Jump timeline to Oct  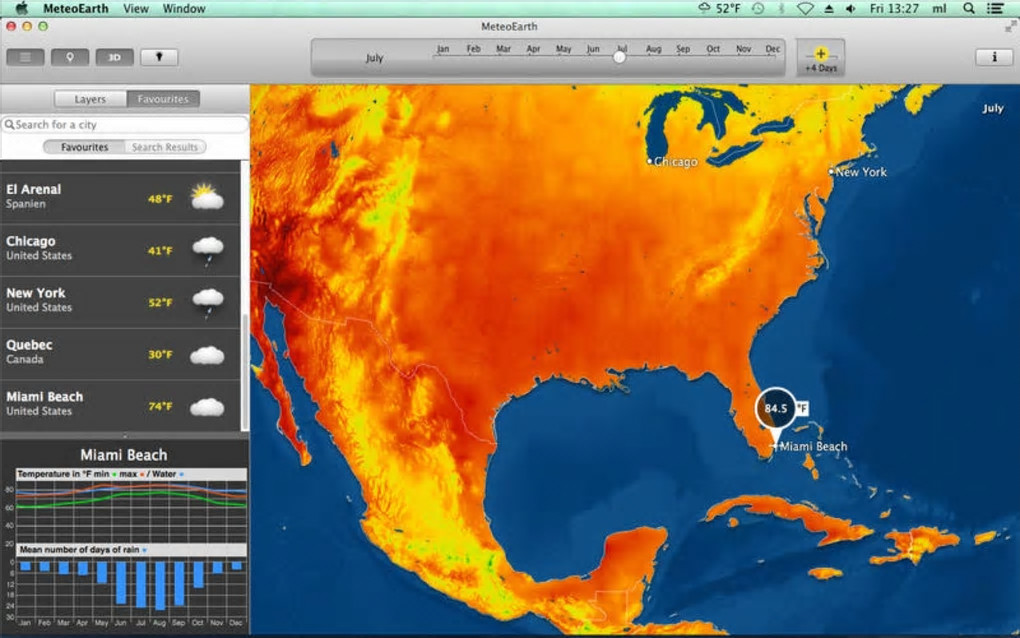713,49
